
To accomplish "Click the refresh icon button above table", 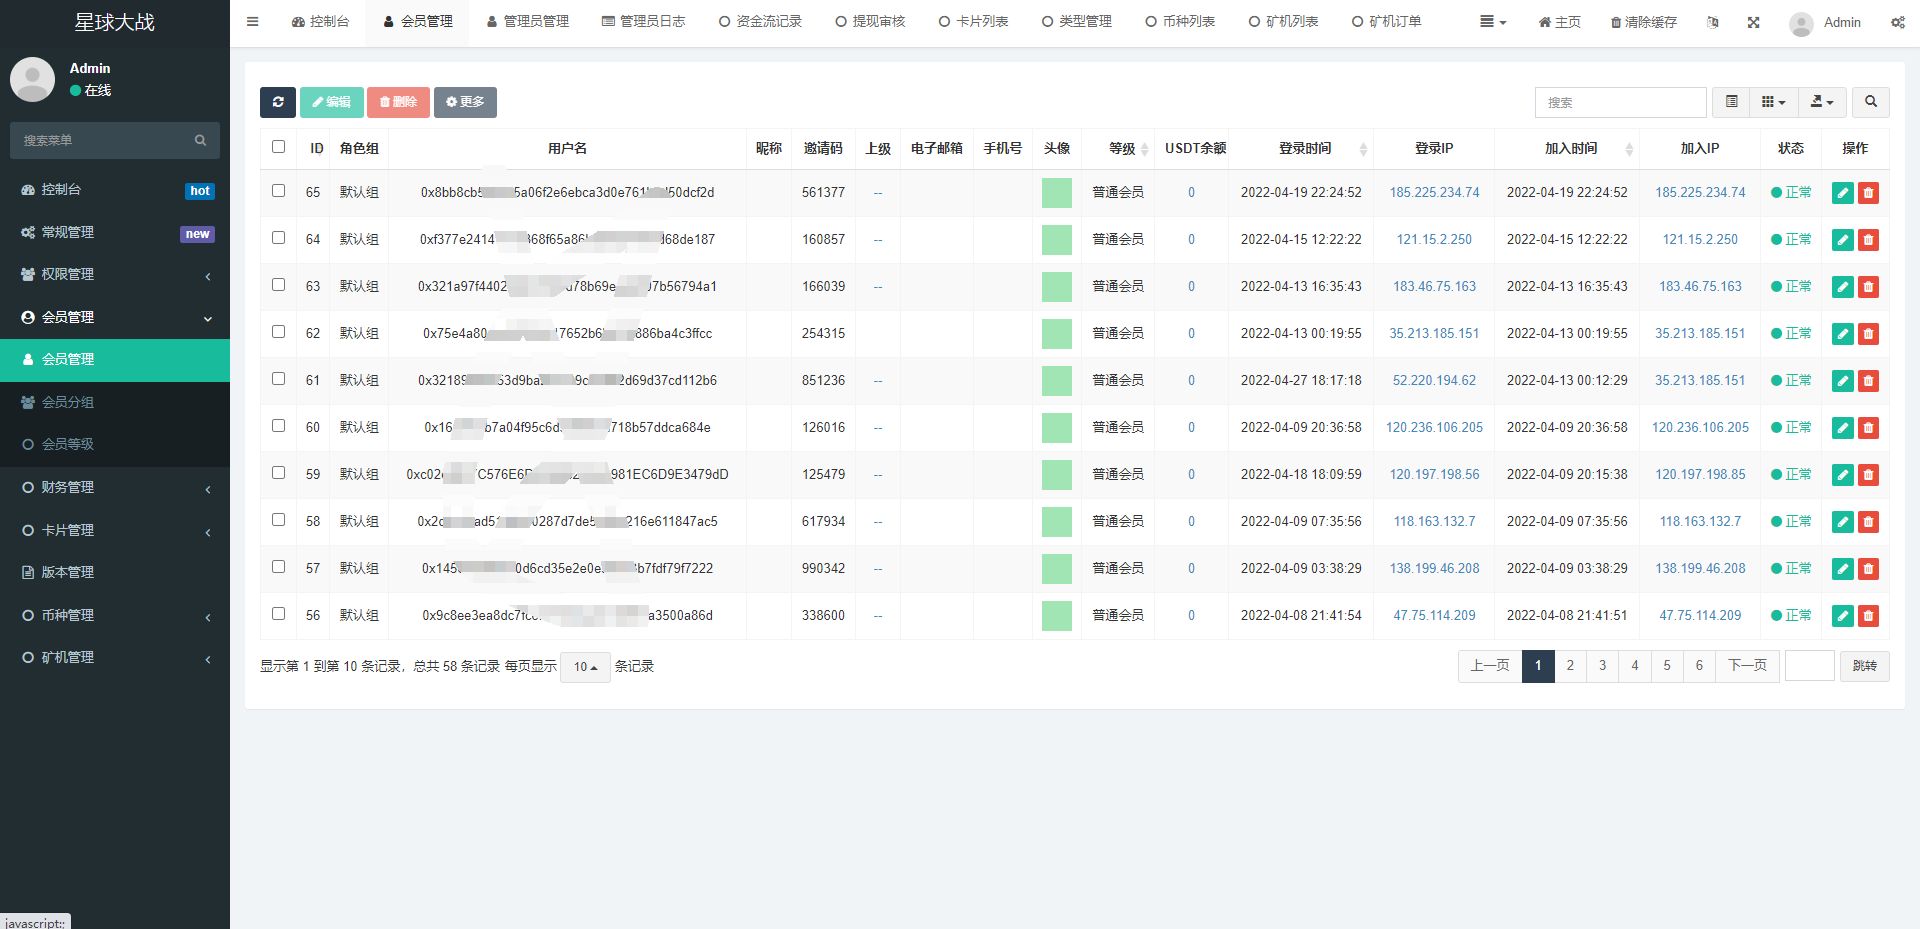I will (278, 102).
